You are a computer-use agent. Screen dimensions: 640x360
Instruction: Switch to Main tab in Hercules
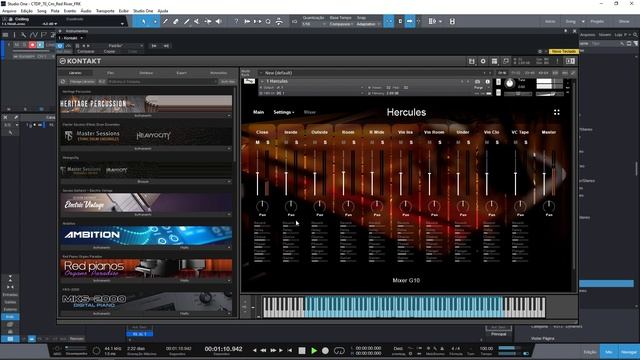[258, 112]
